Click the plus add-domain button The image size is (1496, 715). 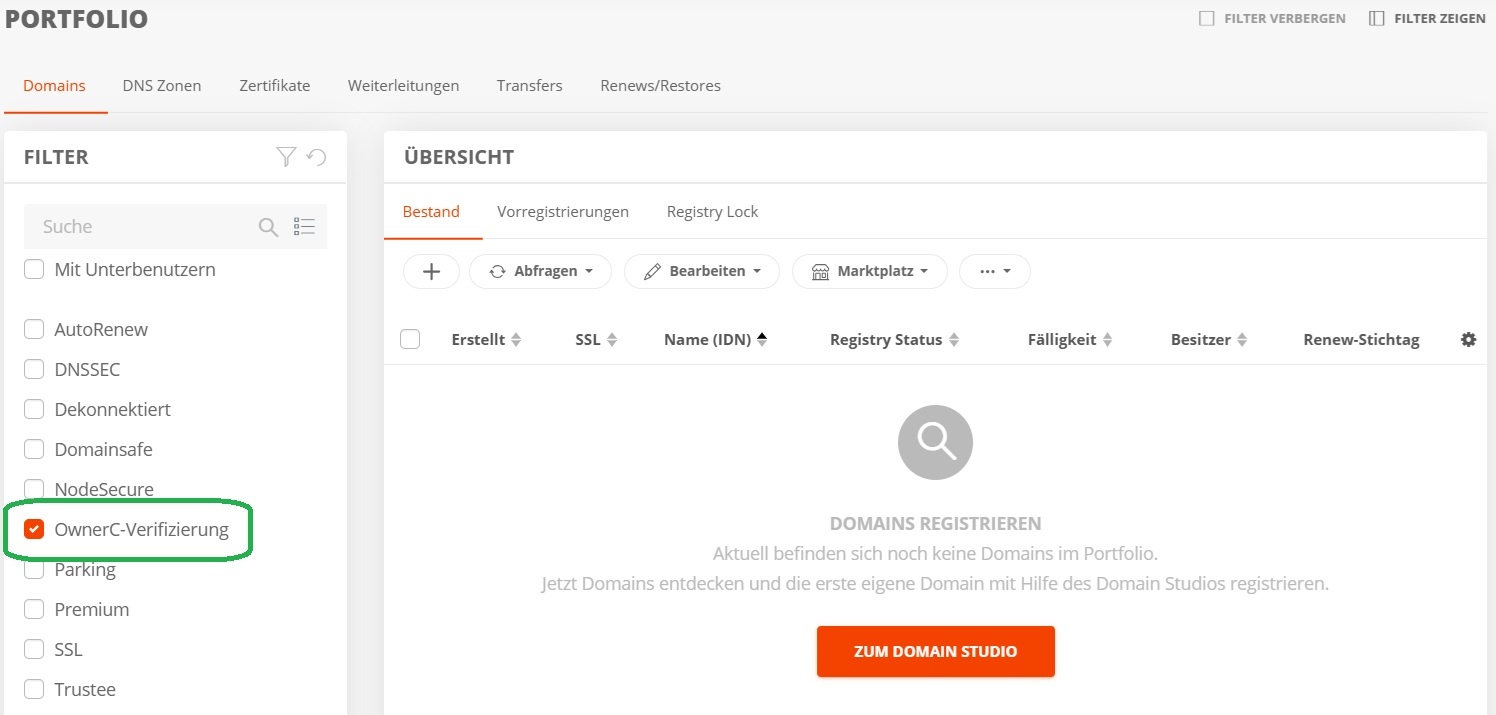(431, 271)
